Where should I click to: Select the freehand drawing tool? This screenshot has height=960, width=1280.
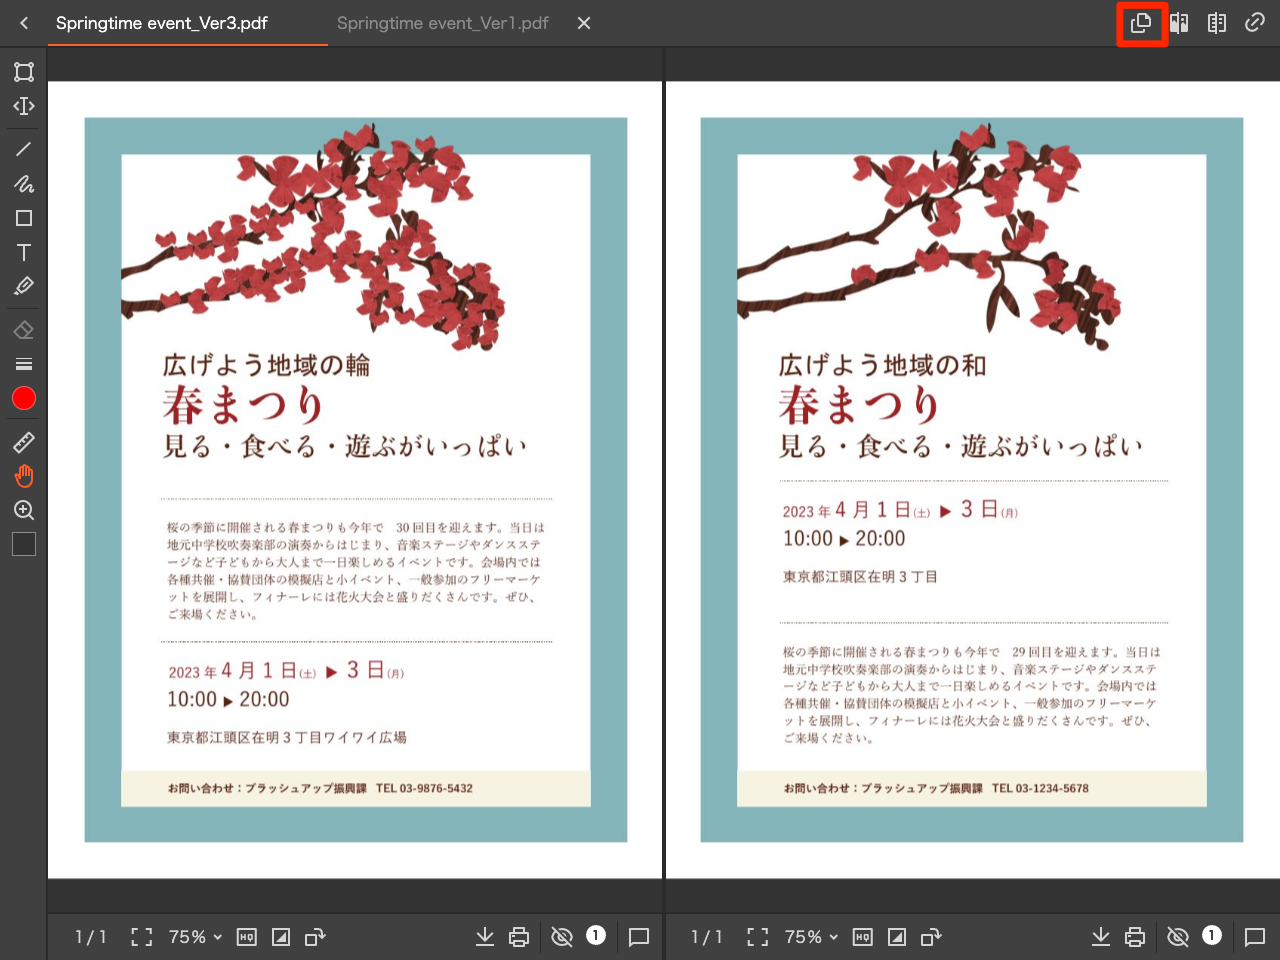[x=23, y=183]
